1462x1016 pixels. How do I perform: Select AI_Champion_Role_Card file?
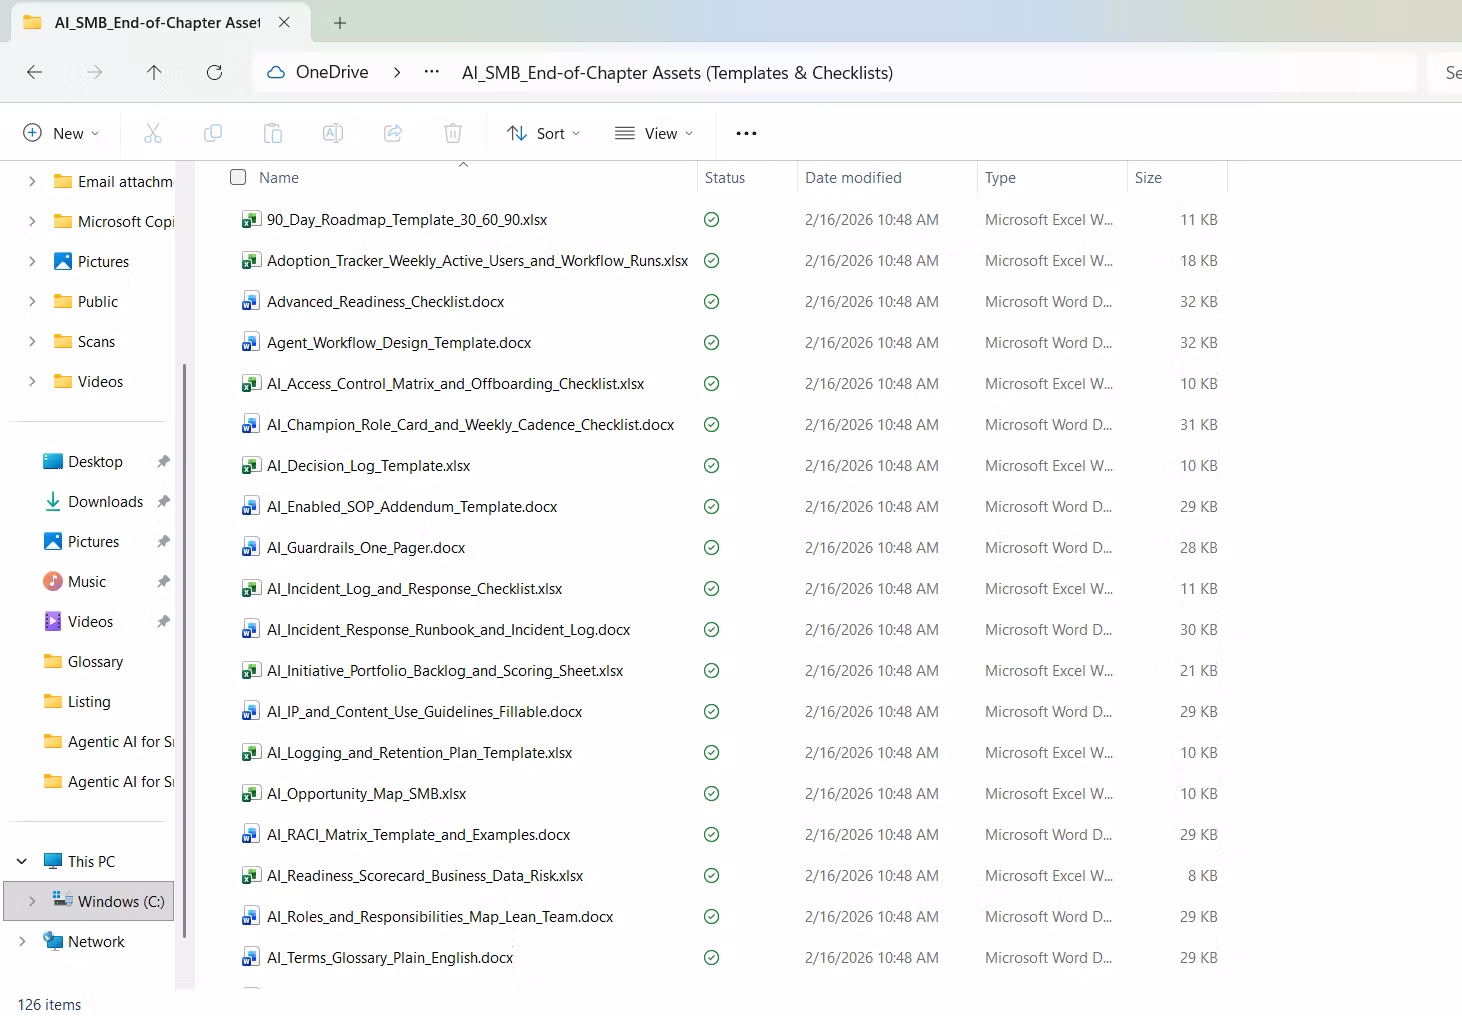[470, 425]
